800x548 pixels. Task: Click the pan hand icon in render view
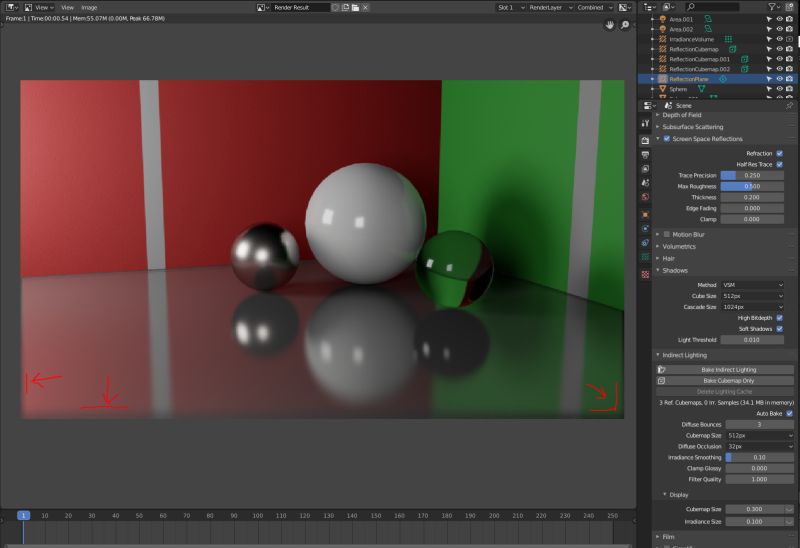(609, 25)
